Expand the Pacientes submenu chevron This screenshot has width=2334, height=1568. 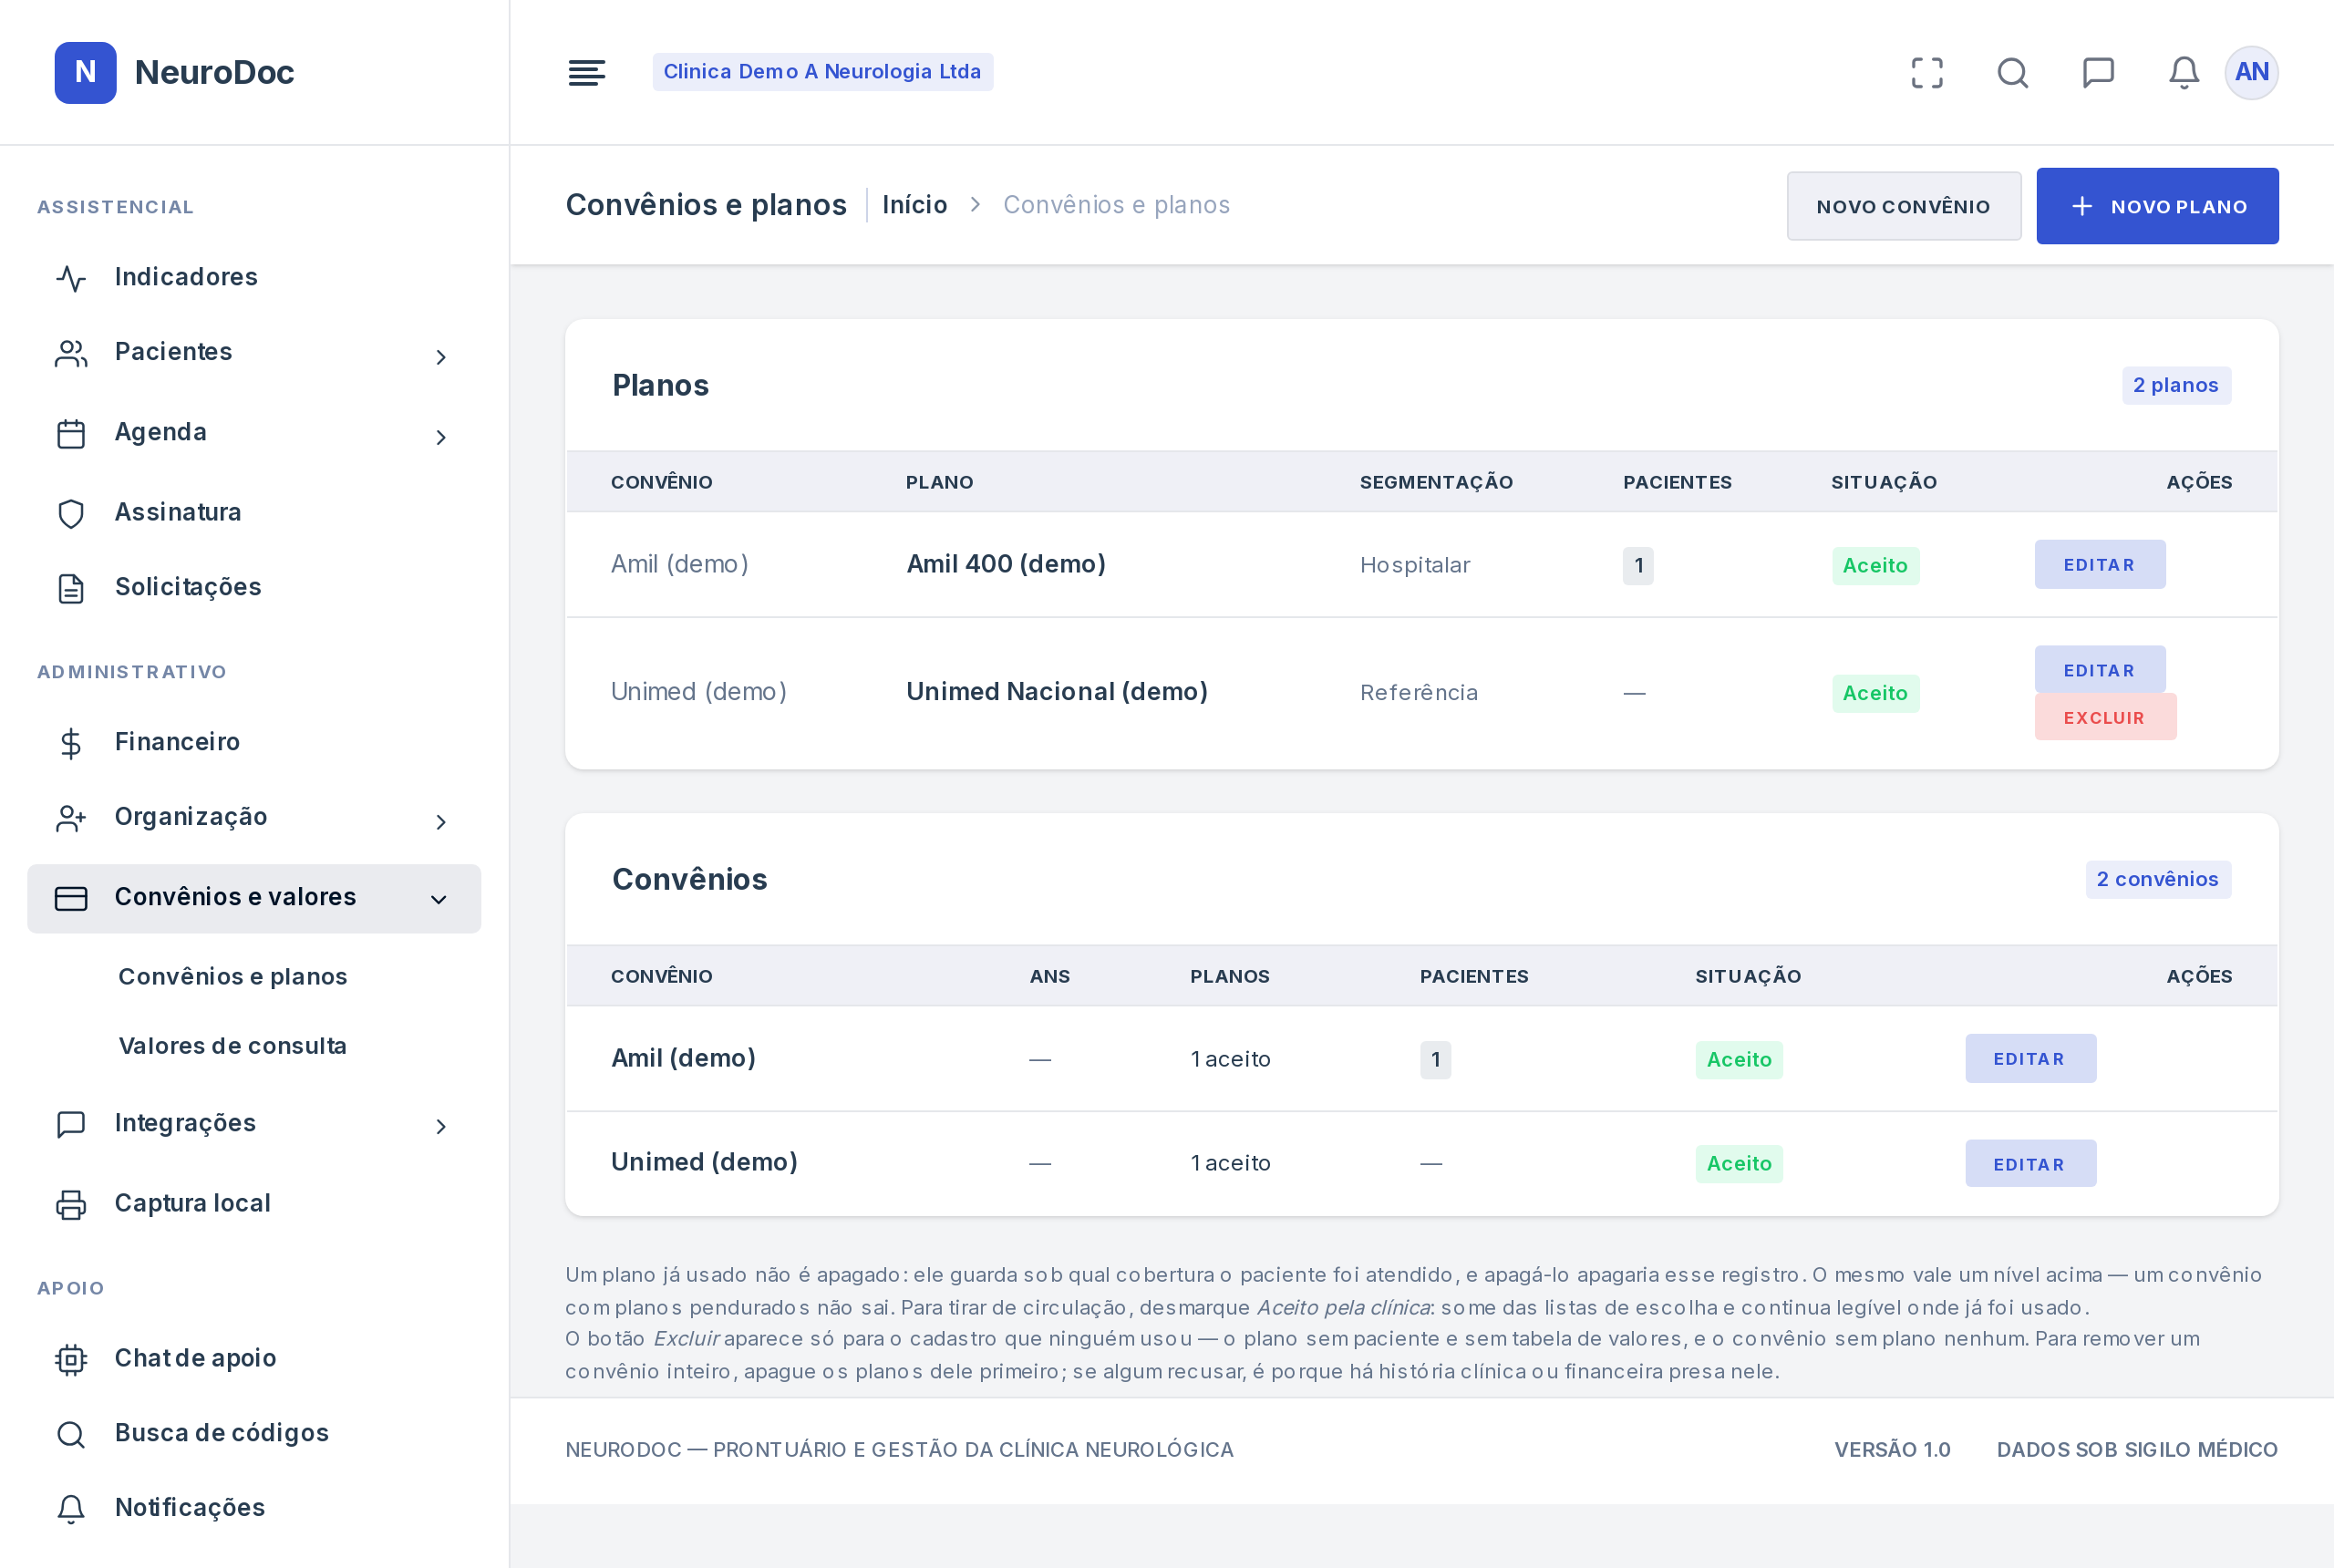(x=440, y=357)
